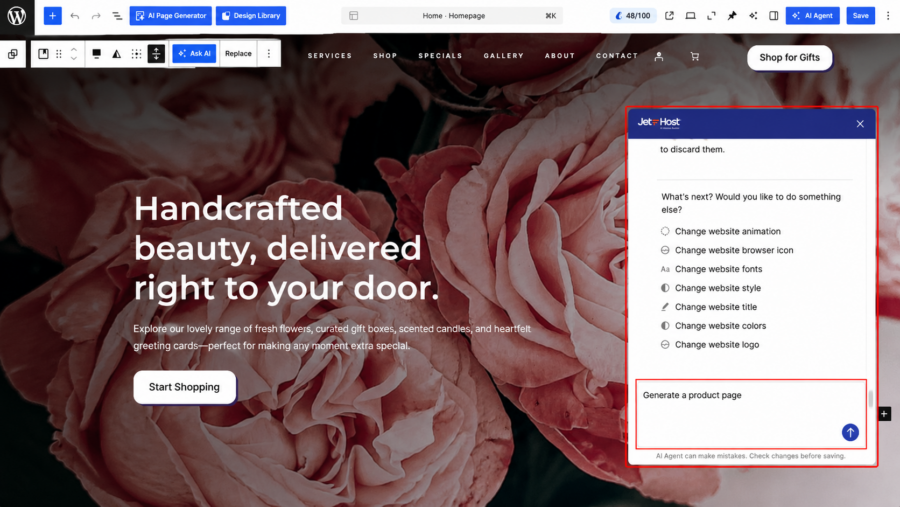Click the Ask AI button
The height and width of the screenshot is (507, 900).
(x=195, y=53)
